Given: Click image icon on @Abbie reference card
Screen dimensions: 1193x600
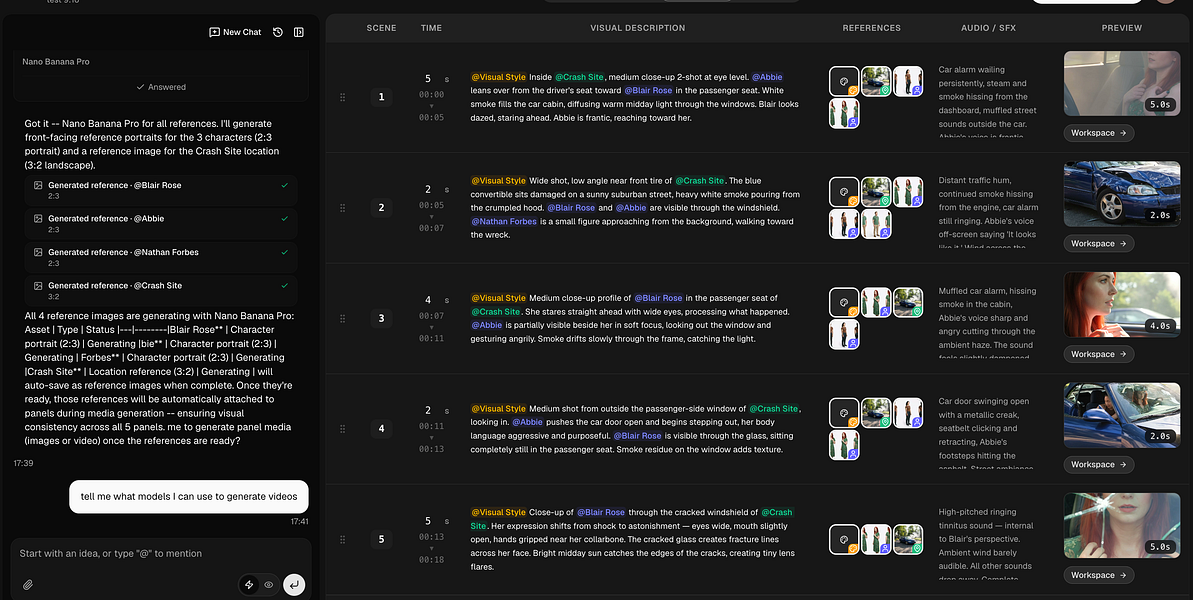Looking at the screenshot, I should (x=38, y=218).
